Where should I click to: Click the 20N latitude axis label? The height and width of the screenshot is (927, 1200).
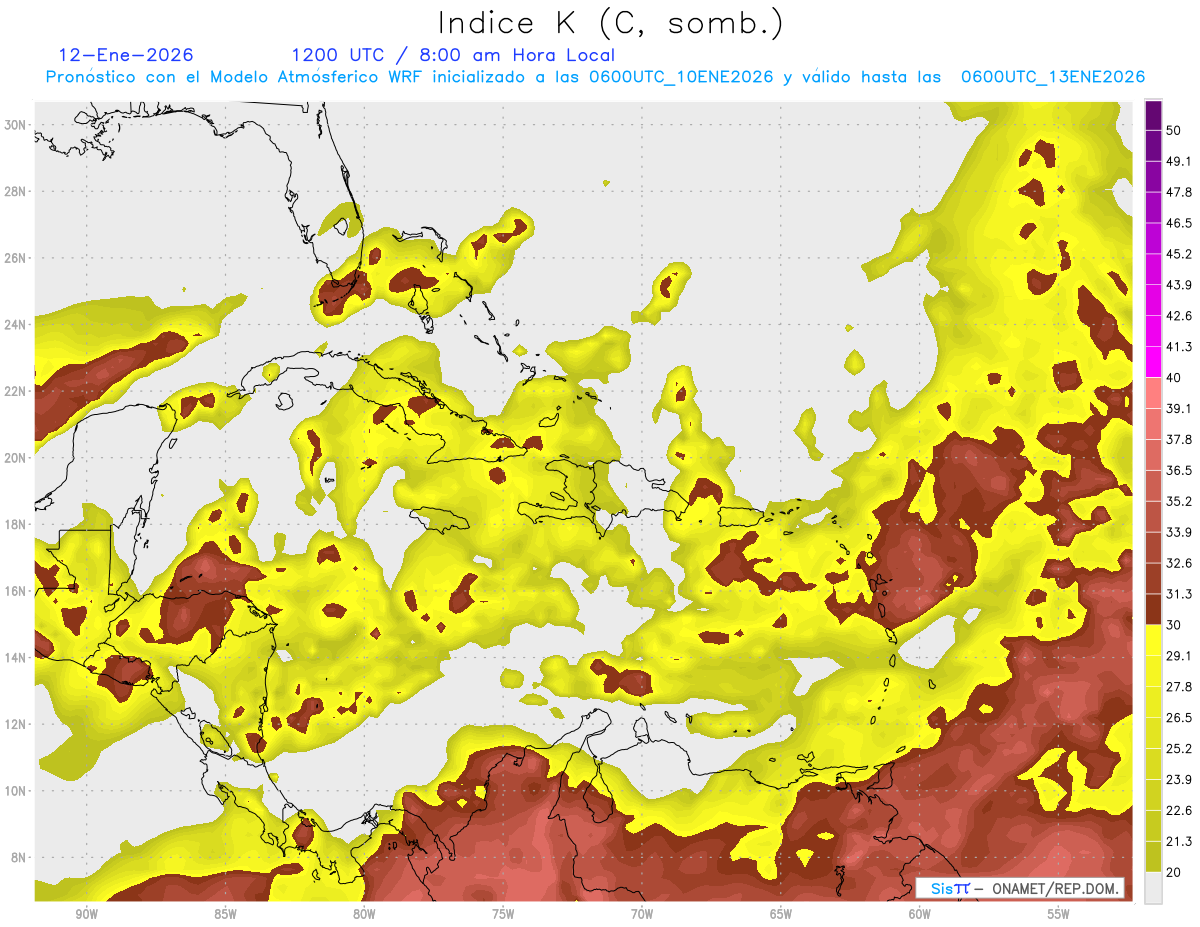coord(15,458)
